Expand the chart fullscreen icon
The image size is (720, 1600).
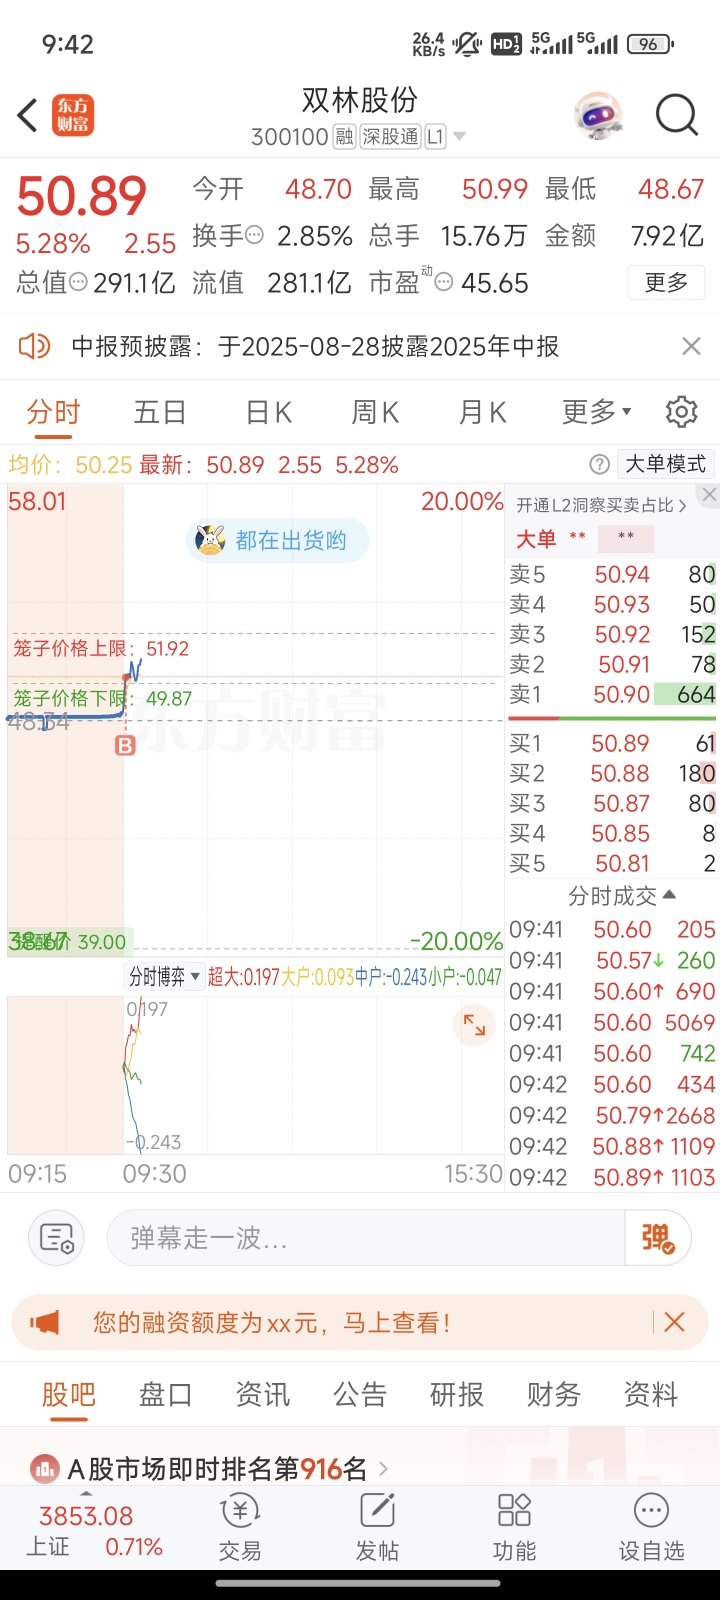474,1026
